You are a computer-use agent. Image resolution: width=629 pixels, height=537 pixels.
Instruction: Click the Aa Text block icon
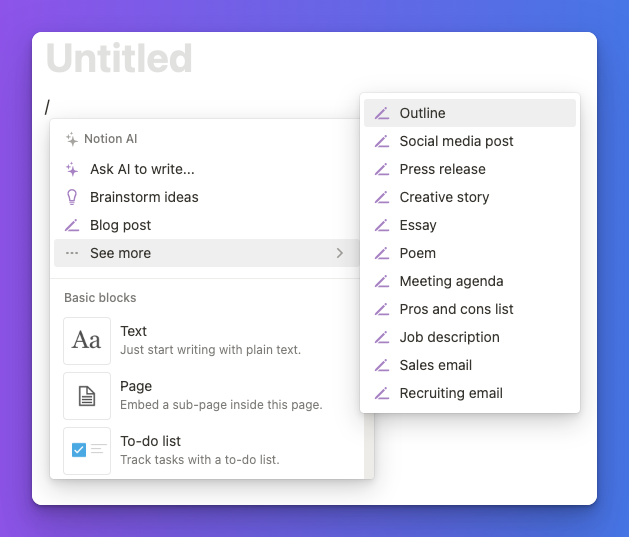pyautogui.click(x=87, y=341)
